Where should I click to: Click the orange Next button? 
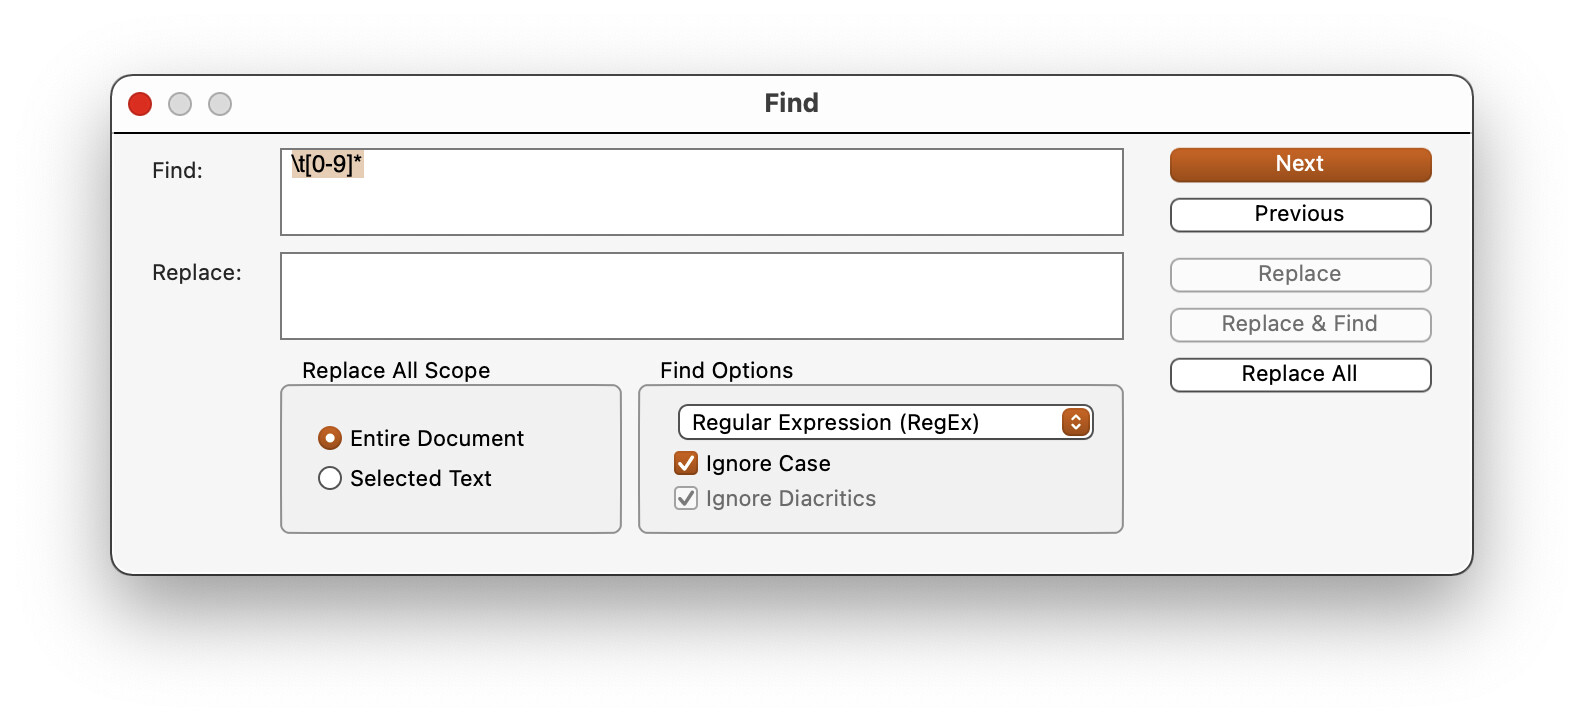[x=1300, y=165]
